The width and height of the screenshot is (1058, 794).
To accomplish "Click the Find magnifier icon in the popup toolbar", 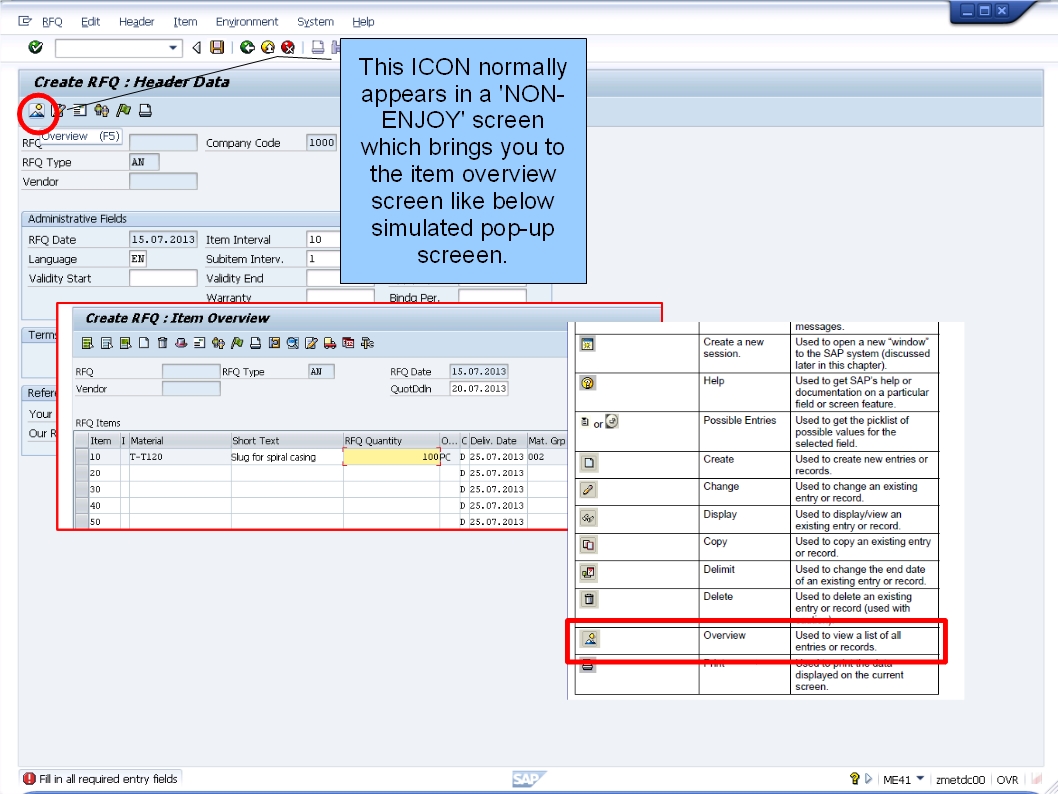I will (294, 344).
